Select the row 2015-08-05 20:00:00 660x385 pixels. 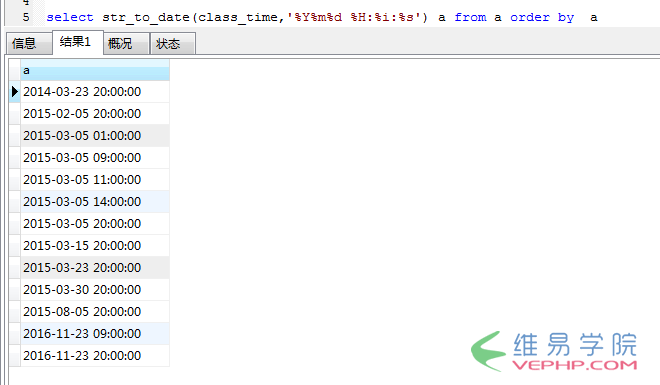(95, 311)
